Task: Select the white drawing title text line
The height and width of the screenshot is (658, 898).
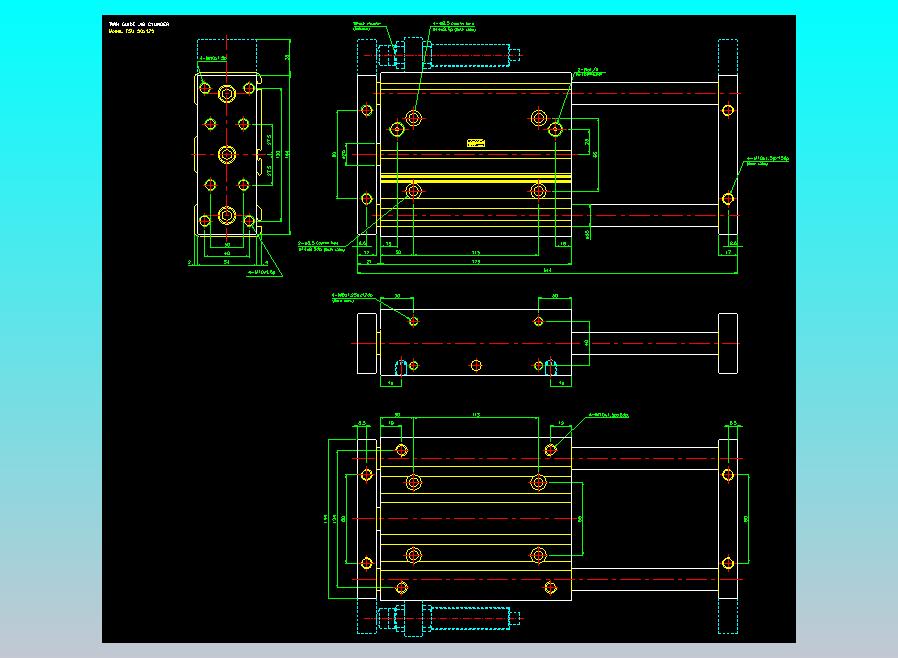Action: pyautogui.click(x=139, y=24)
